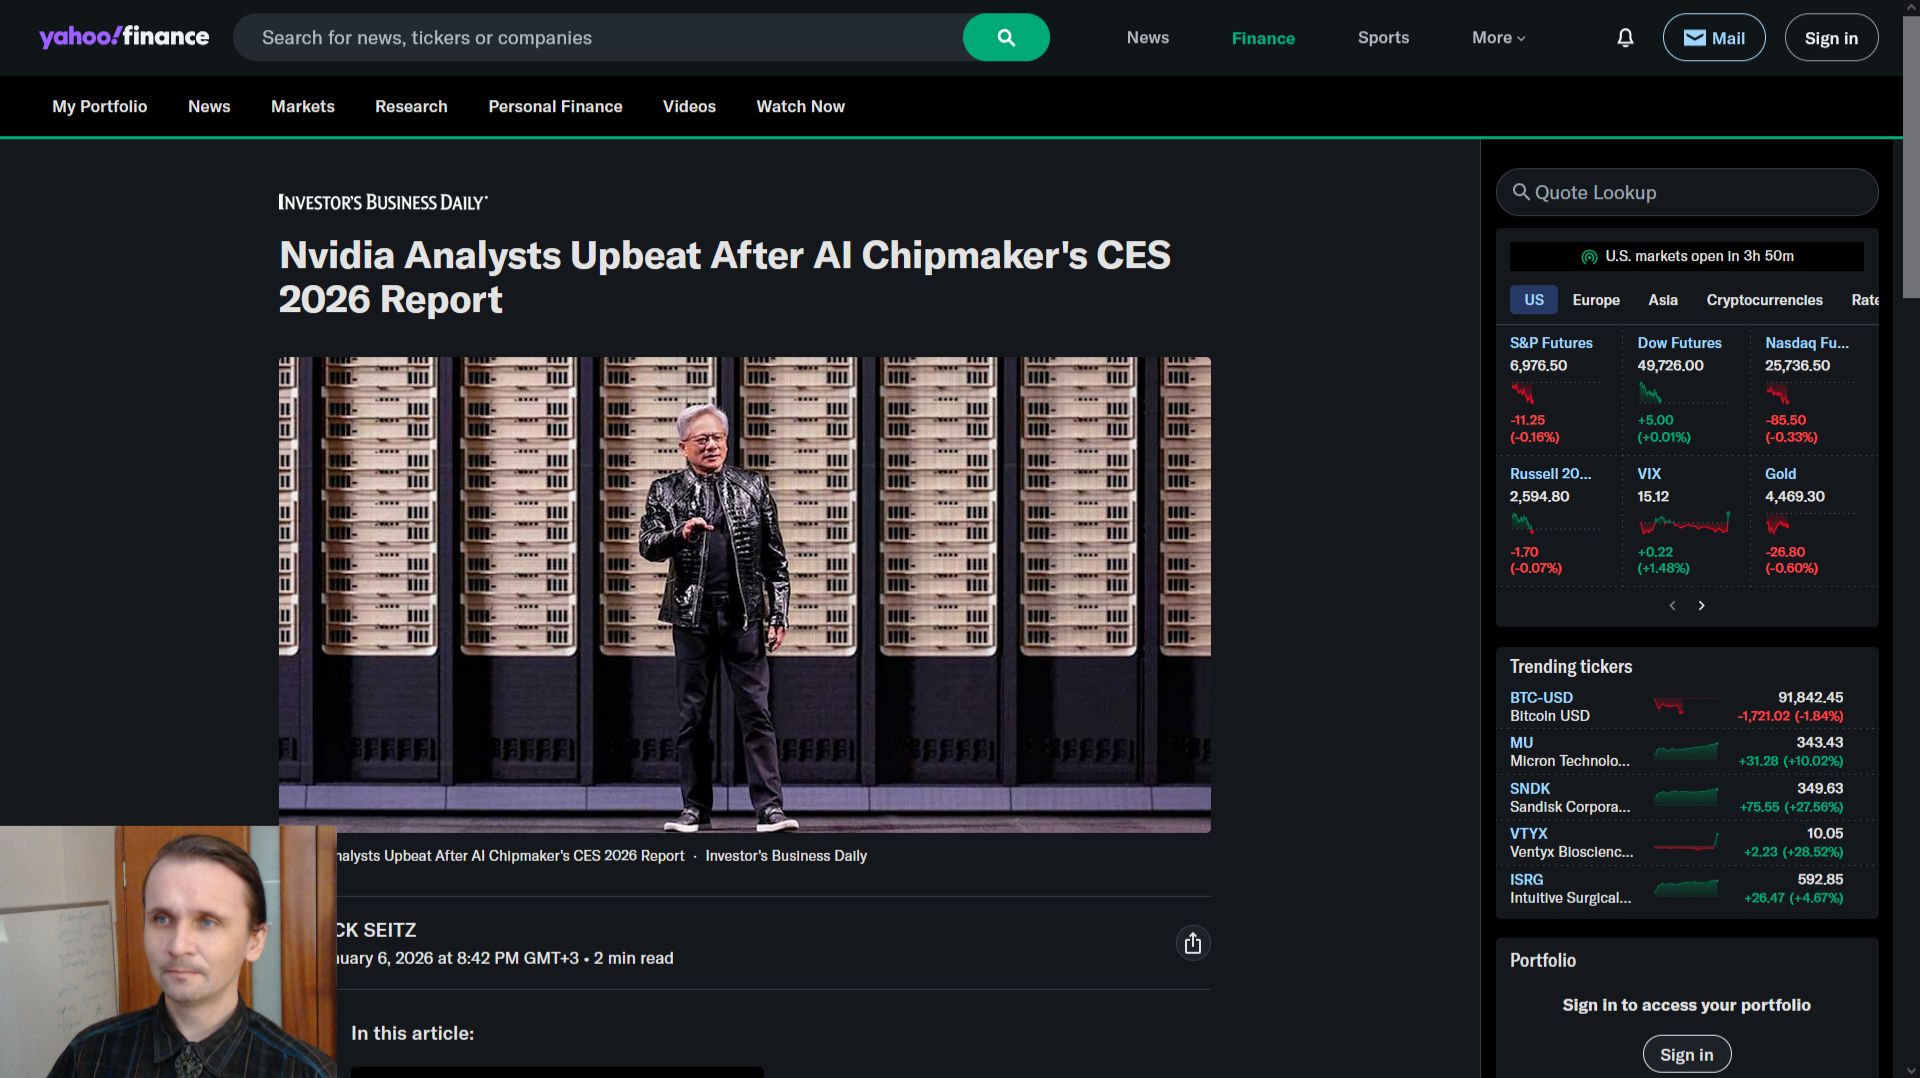This screenshot has width=1920, height=1078.
Task: Select the Asia markets tab
Action: pos(1662,300)
